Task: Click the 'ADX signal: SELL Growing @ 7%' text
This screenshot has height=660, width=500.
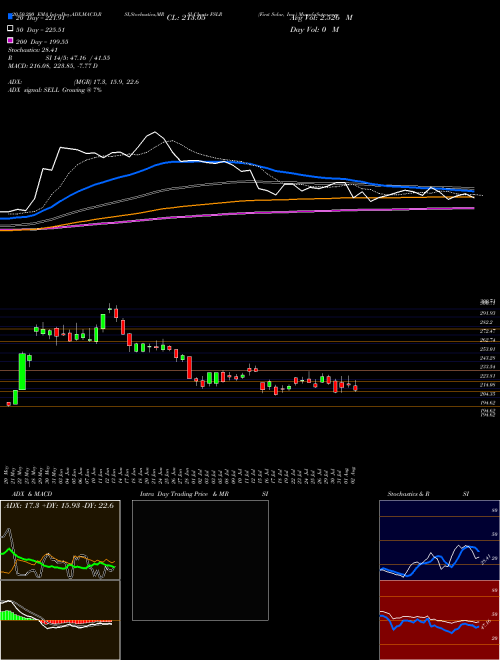Action: 55,90
